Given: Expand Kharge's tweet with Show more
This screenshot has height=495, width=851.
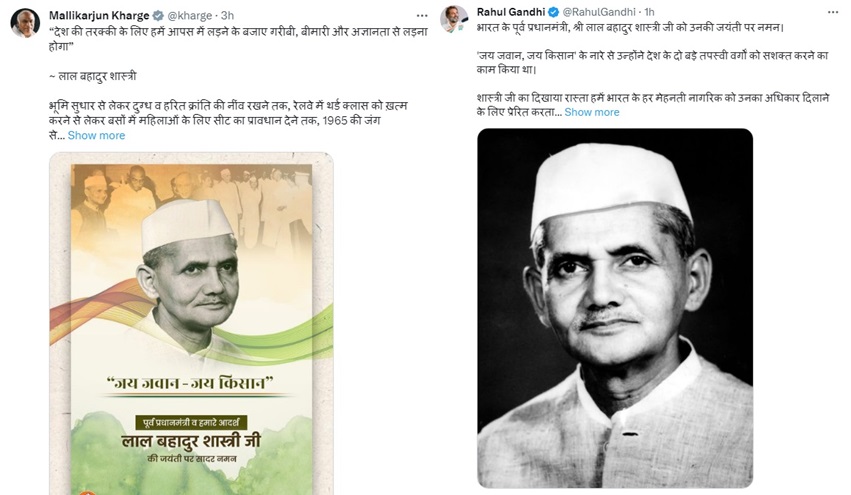Looking at the screenshot, I should [x=96, y=136].
